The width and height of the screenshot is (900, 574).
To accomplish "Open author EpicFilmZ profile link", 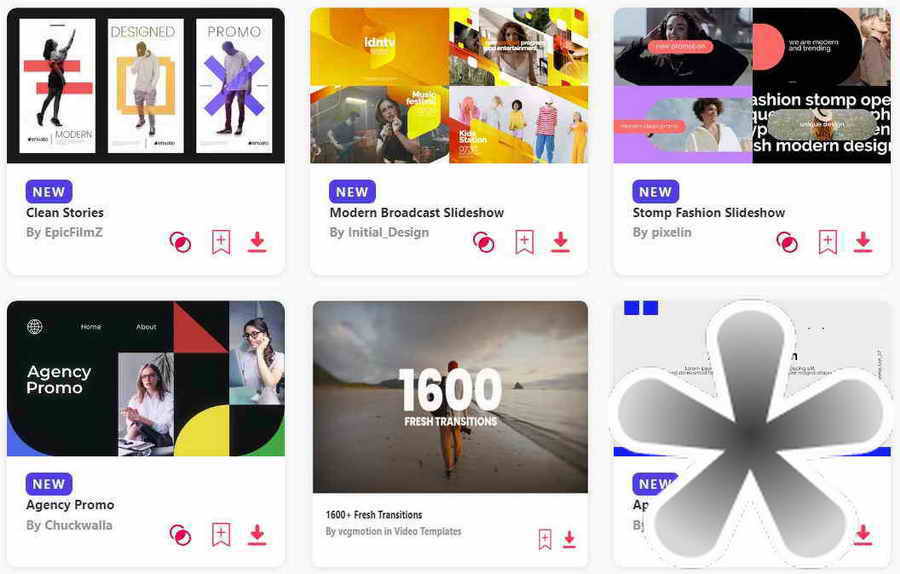I will pyautogui.click(x=73, y=232).
